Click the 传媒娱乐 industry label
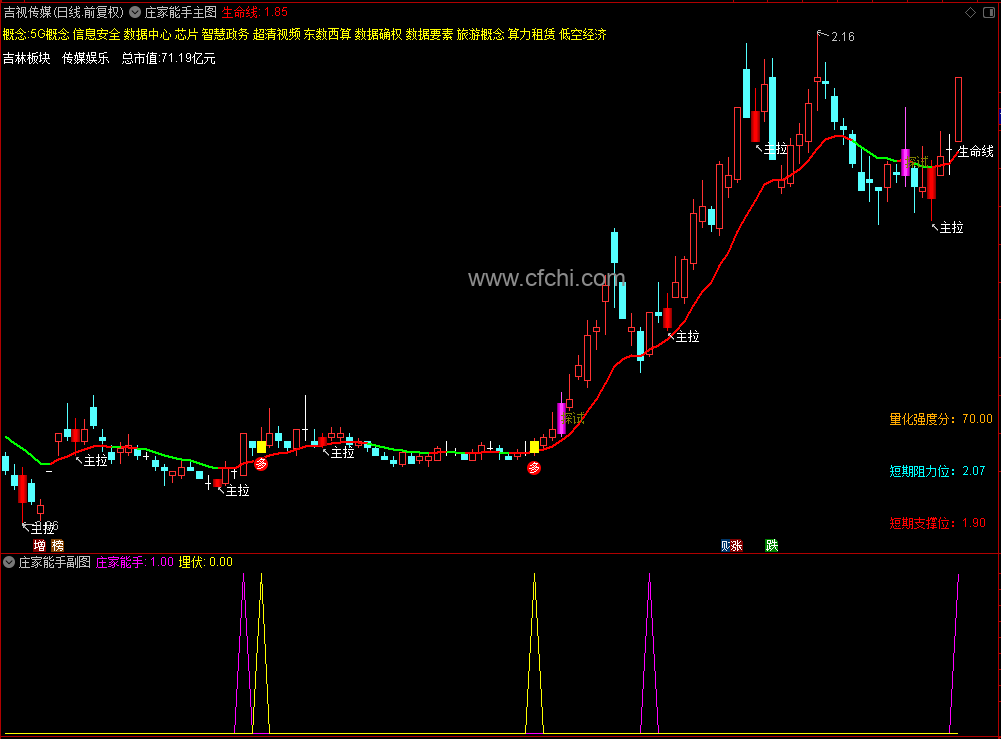Screen dimensions: 1001x739 (86, 59)
